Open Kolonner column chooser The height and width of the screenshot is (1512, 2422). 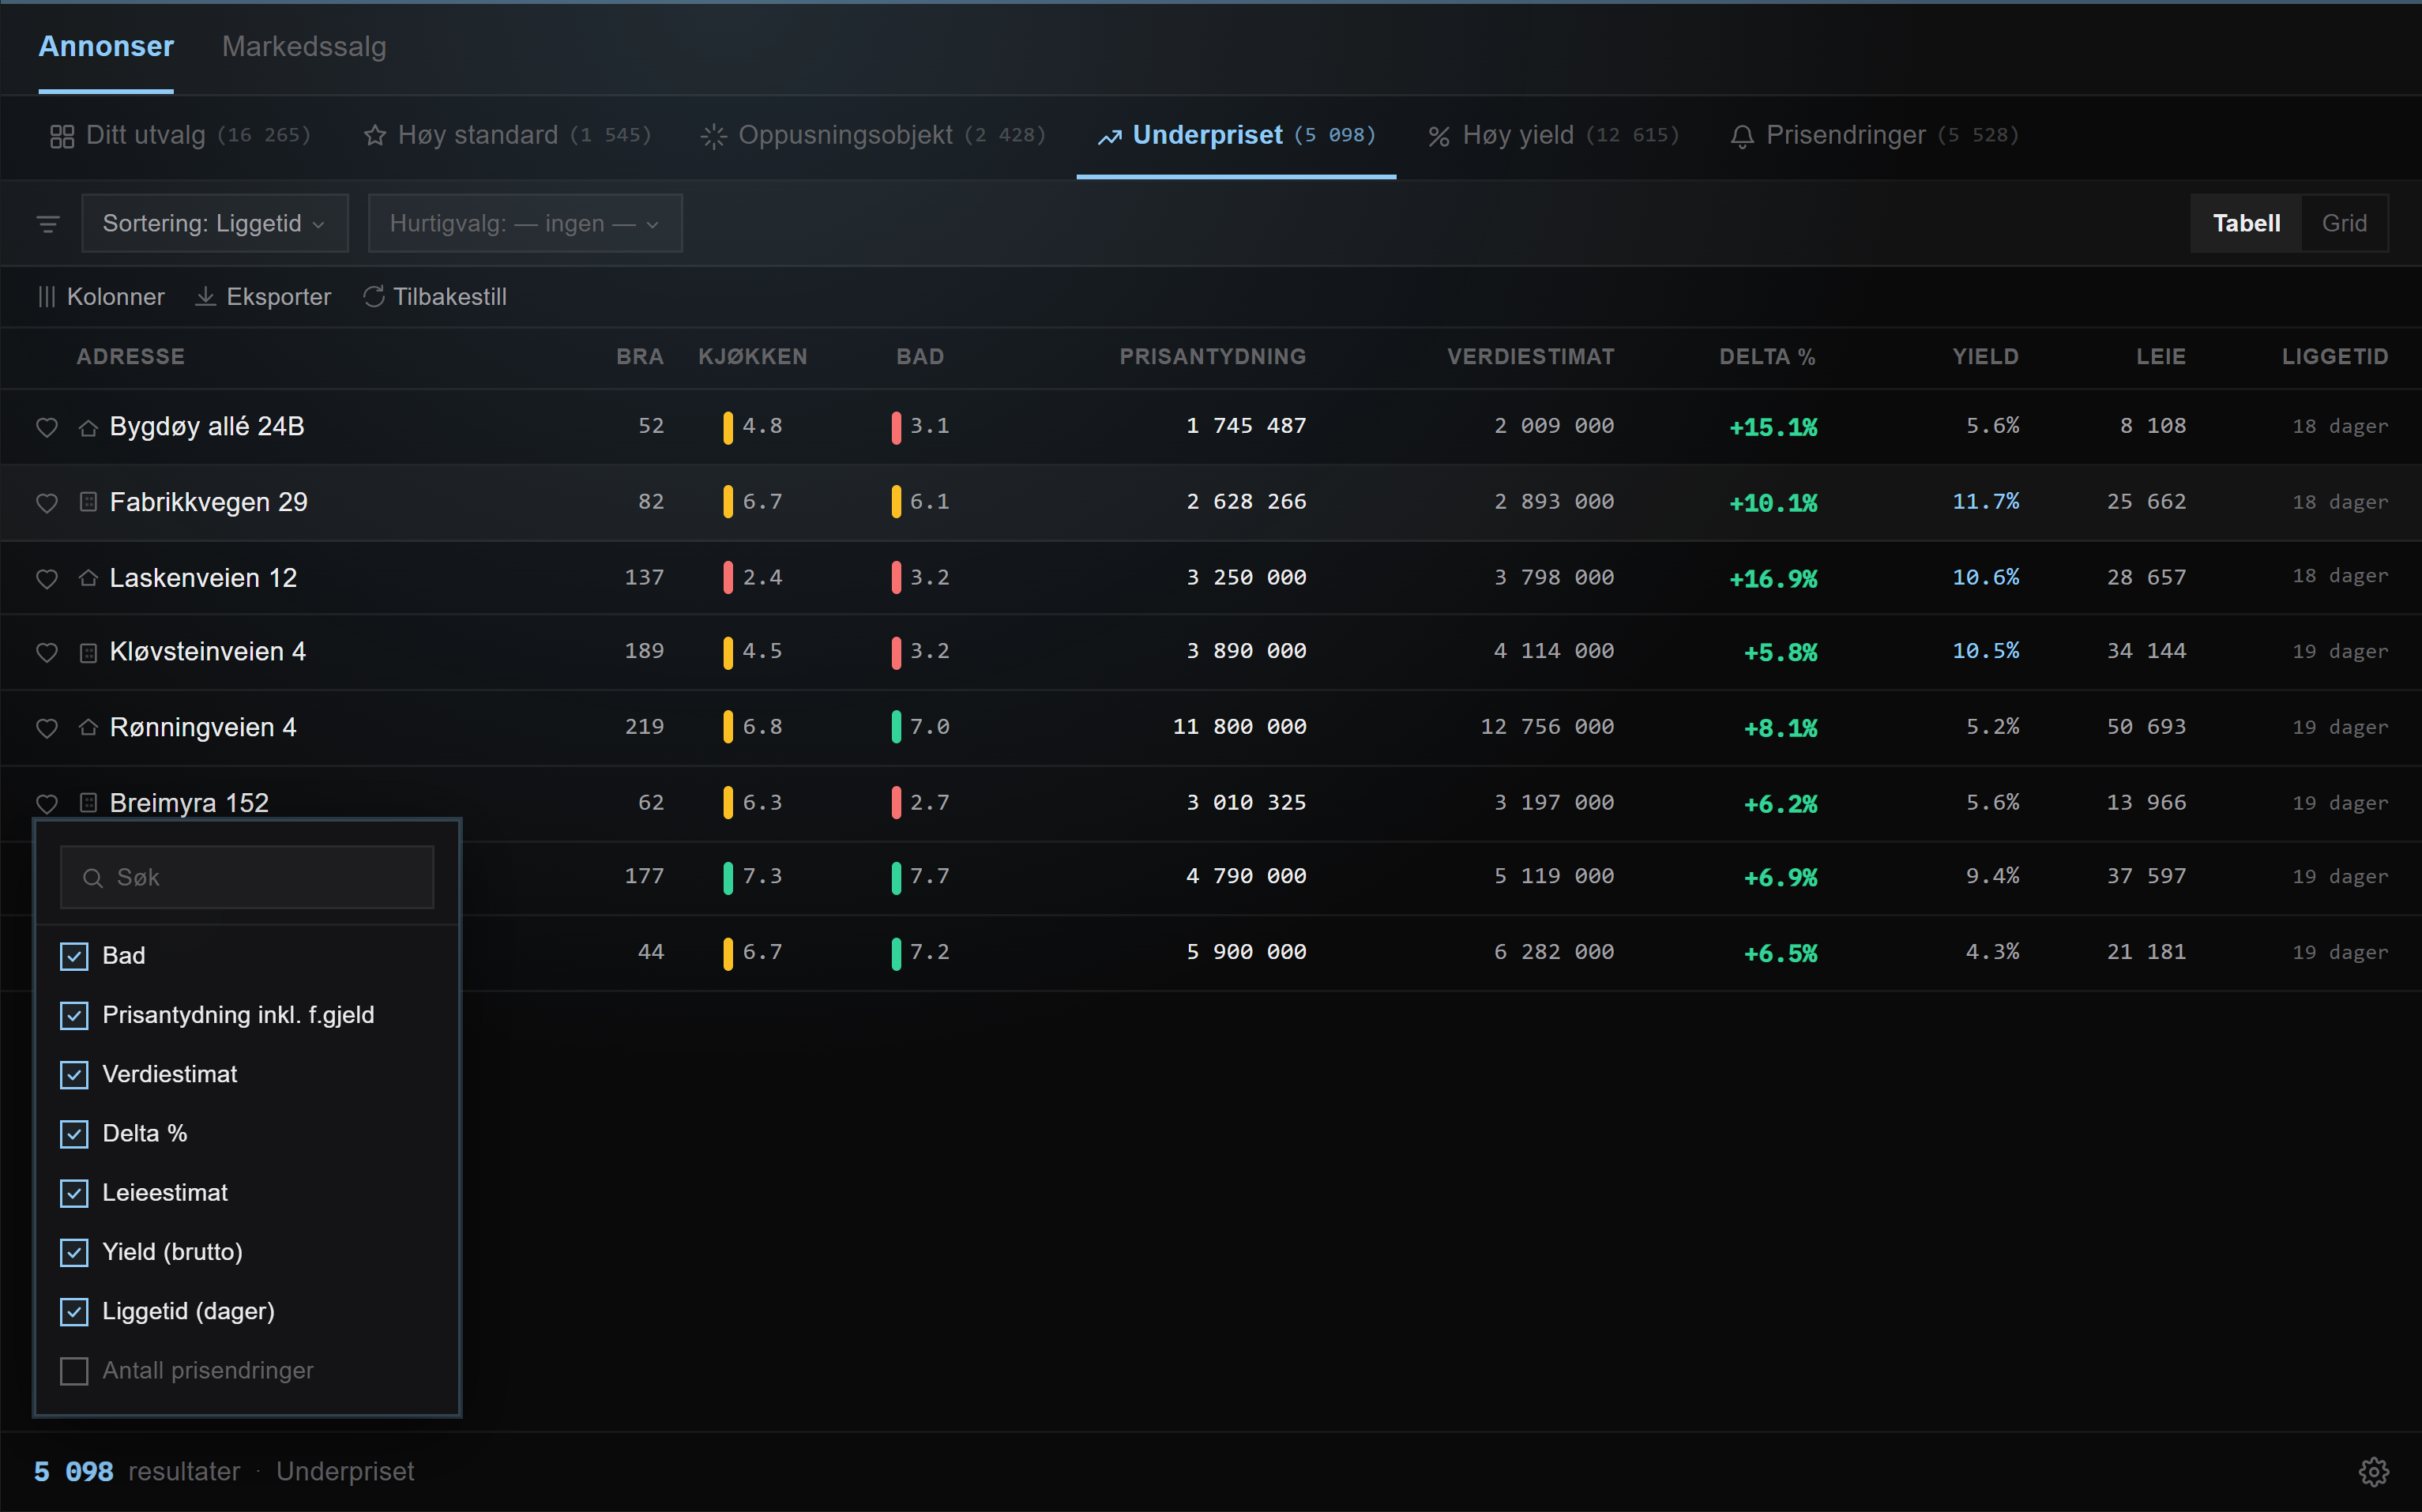pos(101,297)
